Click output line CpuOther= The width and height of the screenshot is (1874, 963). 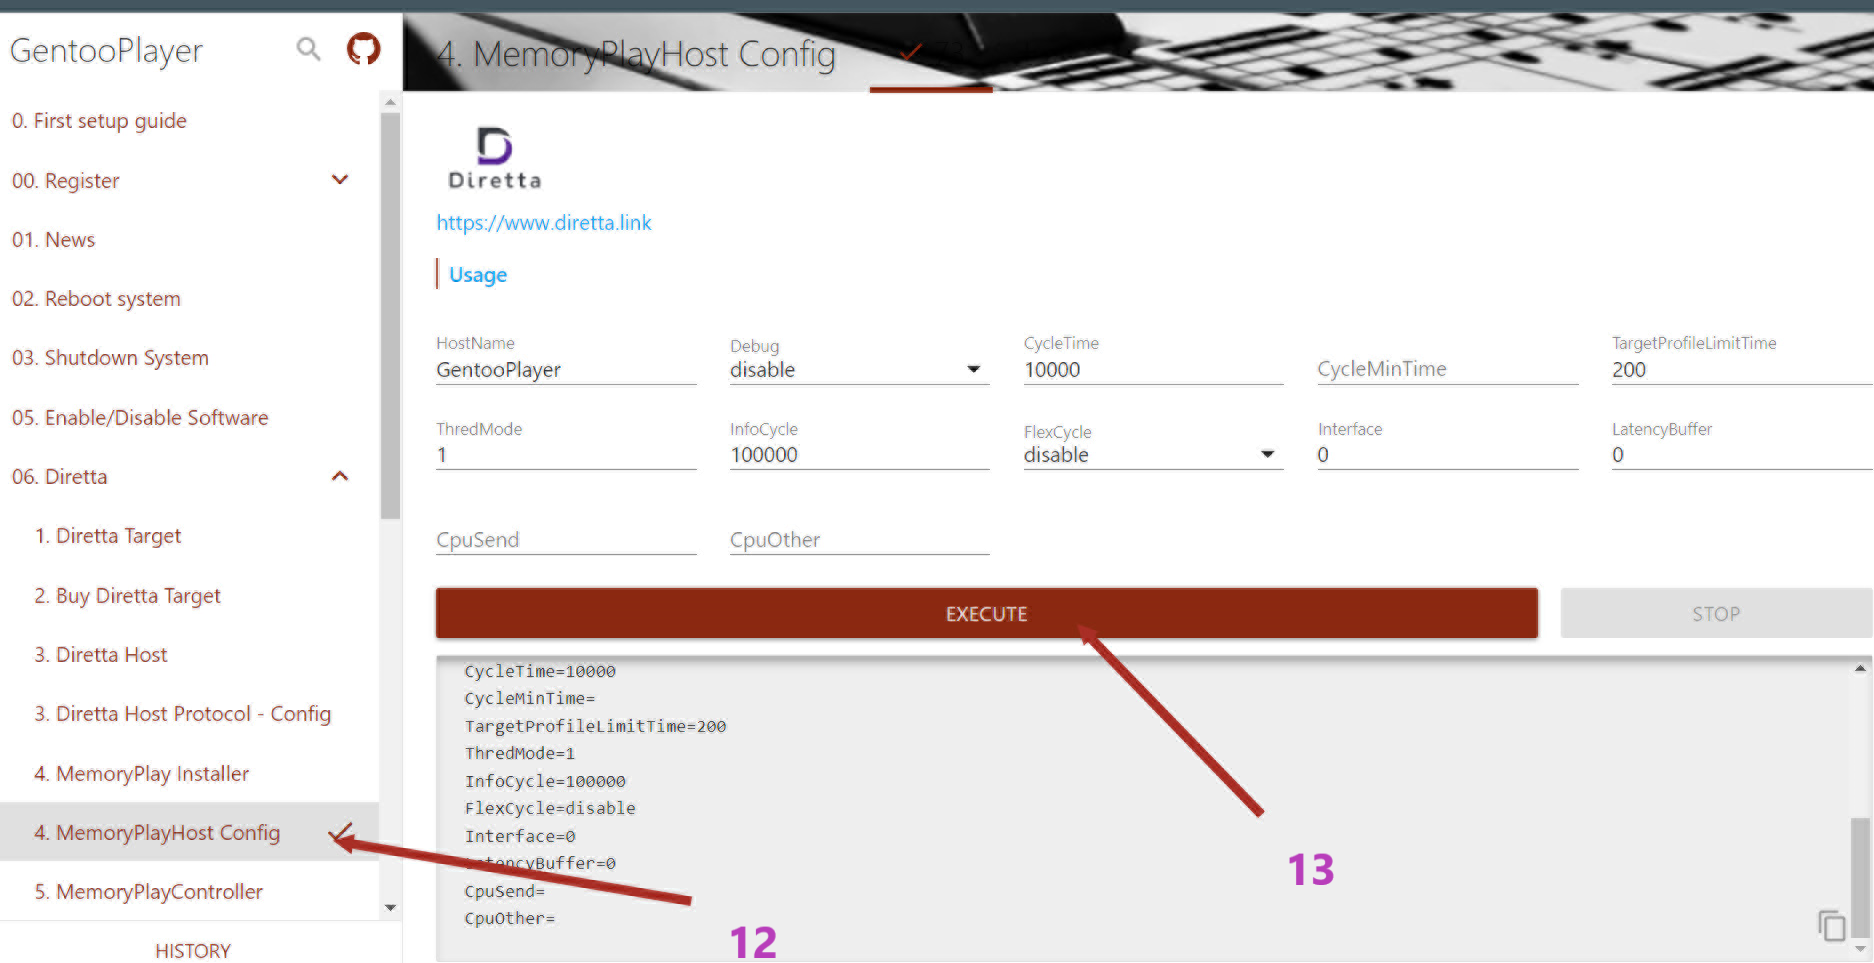(509, 919)
